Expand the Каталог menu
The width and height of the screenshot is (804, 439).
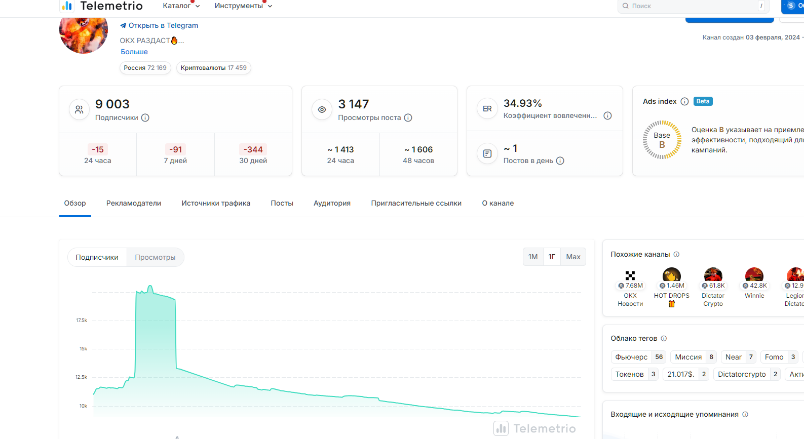181,6
